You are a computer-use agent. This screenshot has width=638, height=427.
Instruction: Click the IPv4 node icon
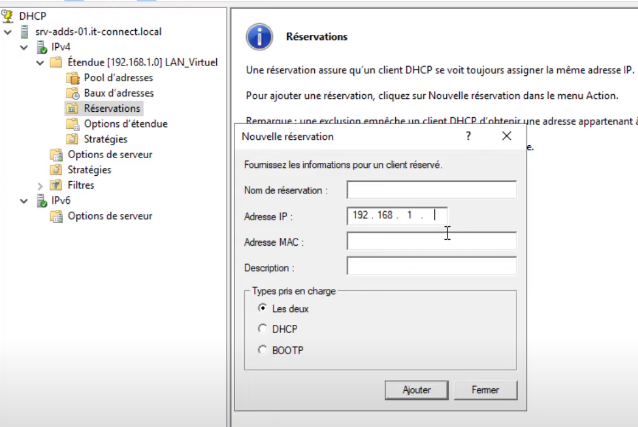coord(42,47)
